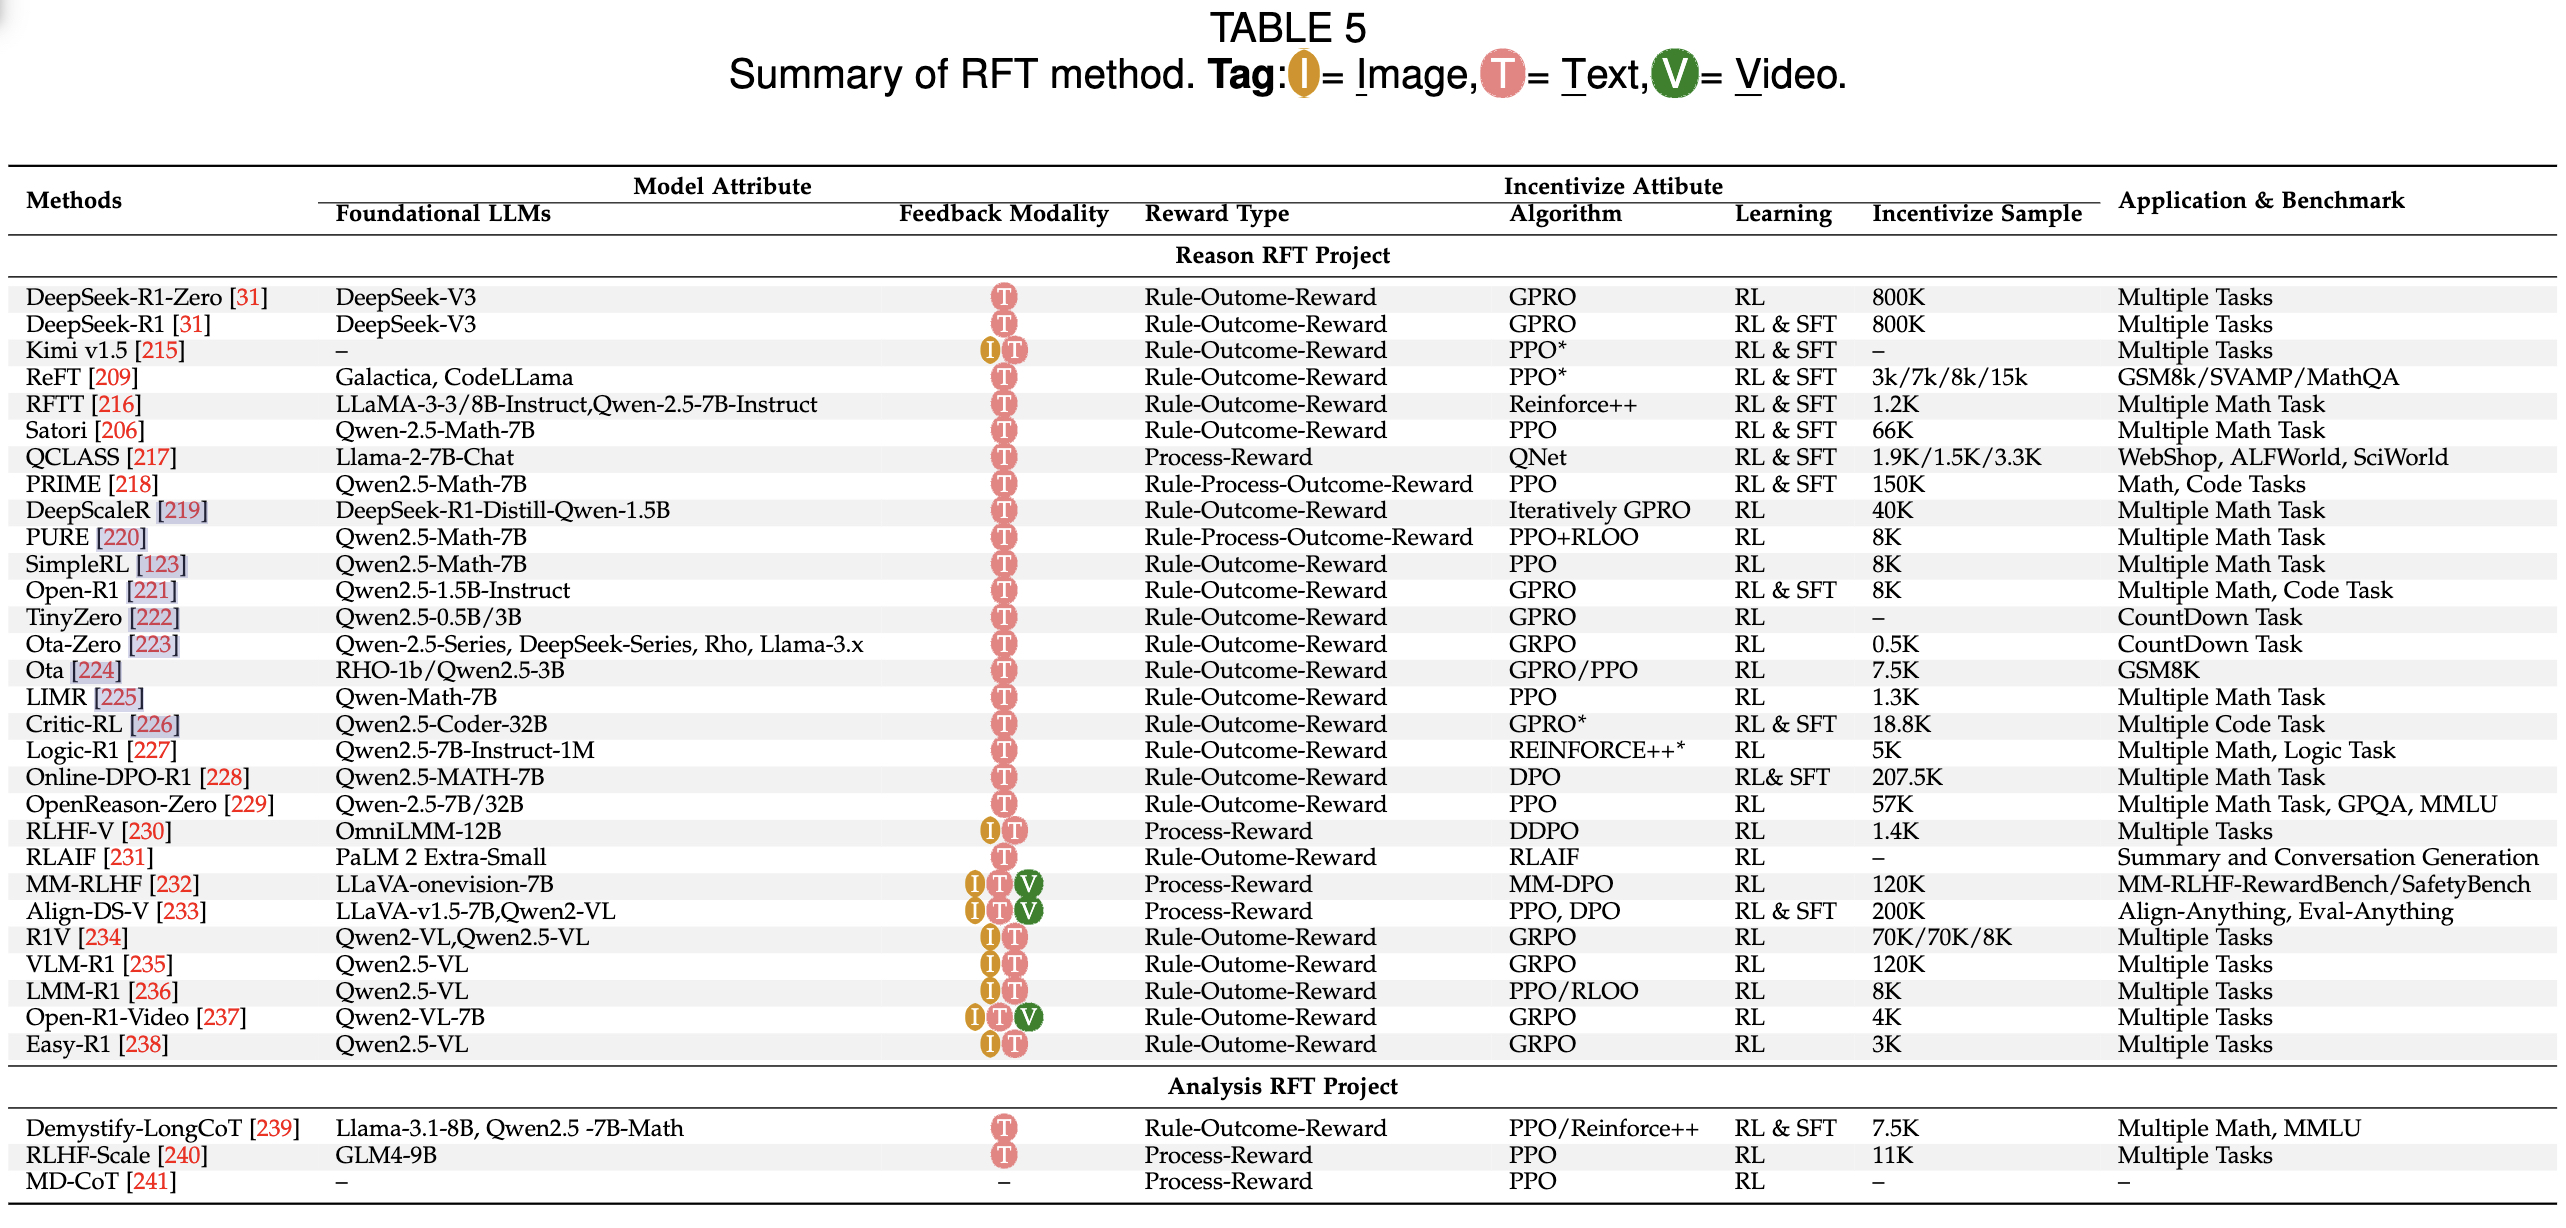2566x1228 pixels.
Task: Click the Analysis RFT Project section heading
Action: point(1282,1086)
